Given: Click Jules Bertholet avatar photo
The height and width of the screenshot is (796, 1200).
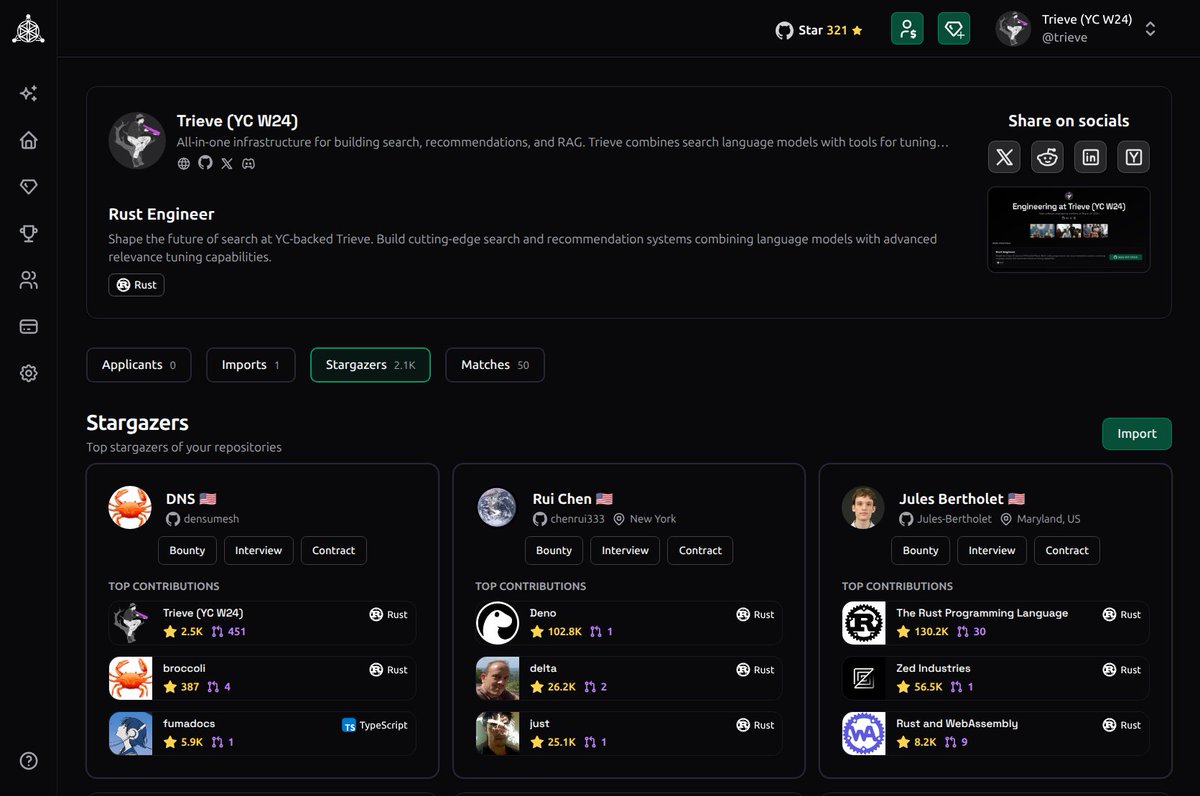Looking at the screenshot, I should pyautogui.click(x=863, y=508).
